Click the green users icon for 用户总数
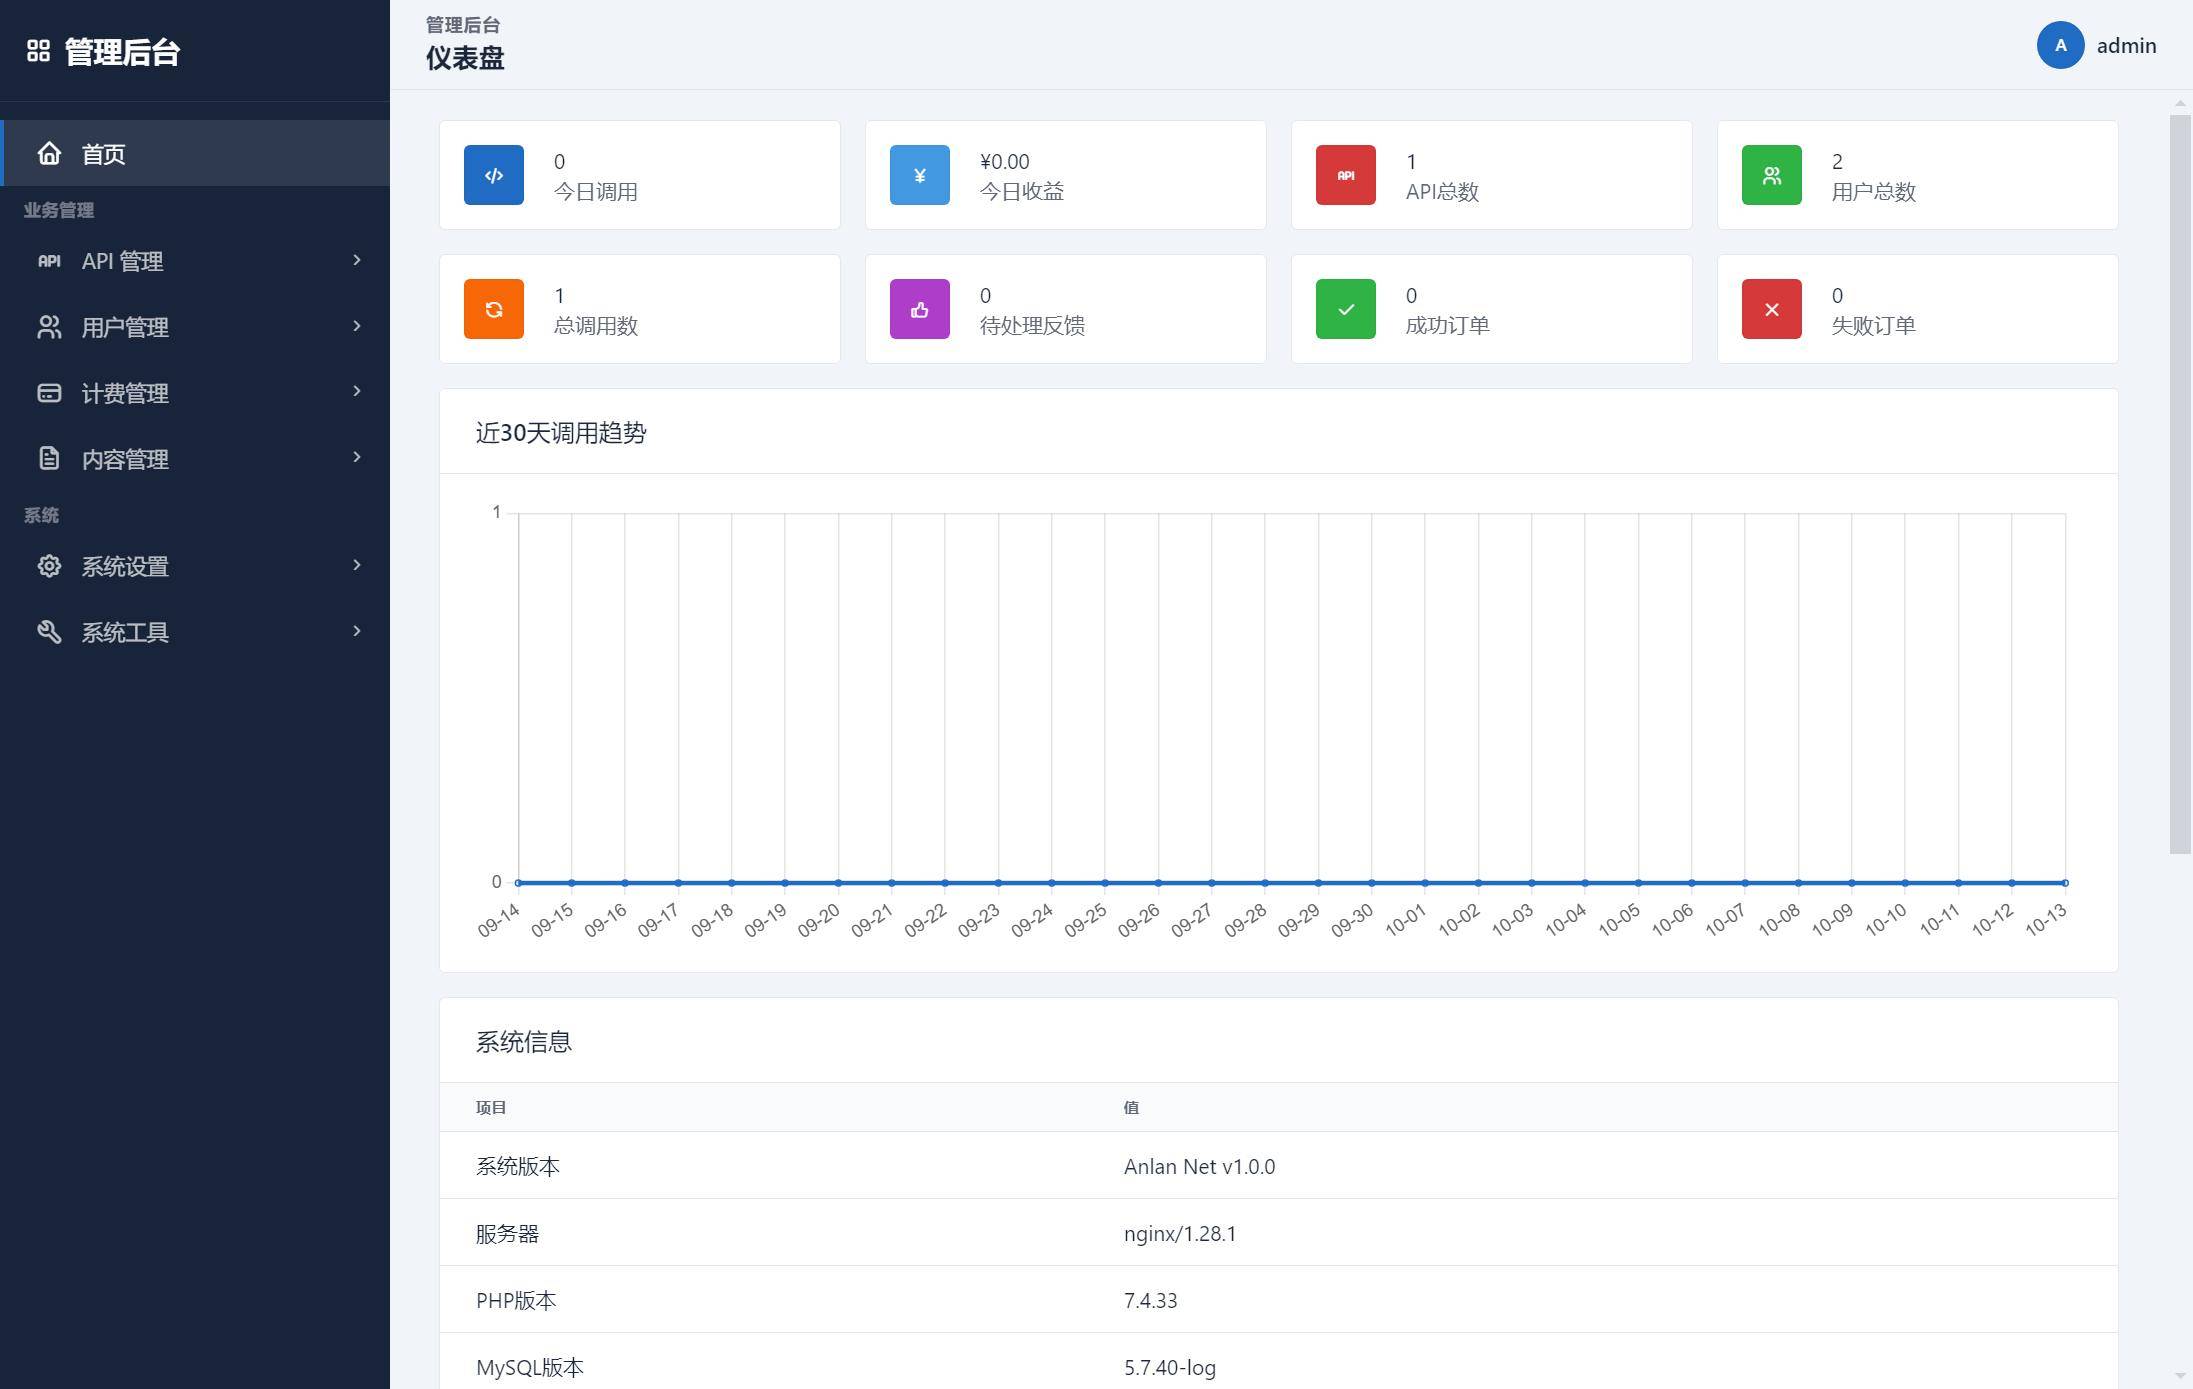2193x1389 pixels. click(1772, 175)
